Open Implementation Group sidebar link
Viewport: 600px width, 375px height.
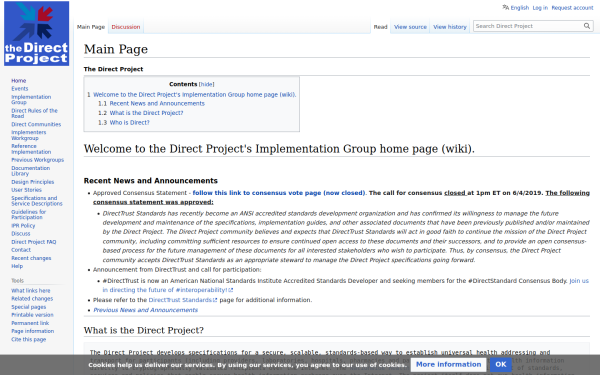click(31, 99)
